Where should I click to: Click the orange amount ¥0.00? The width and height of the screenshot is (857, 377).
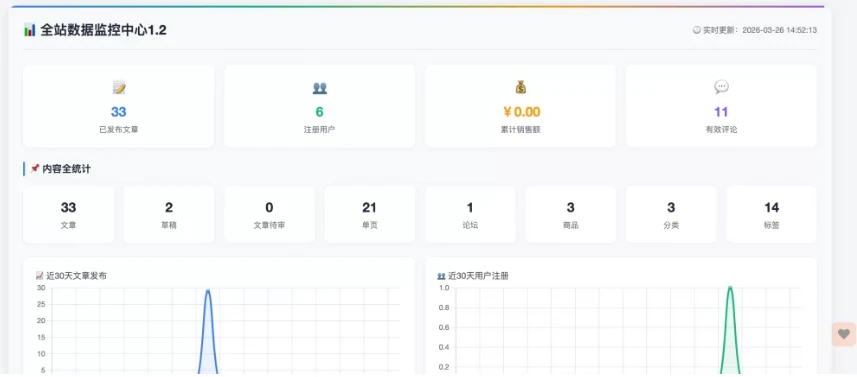click(x=521, y=112)
